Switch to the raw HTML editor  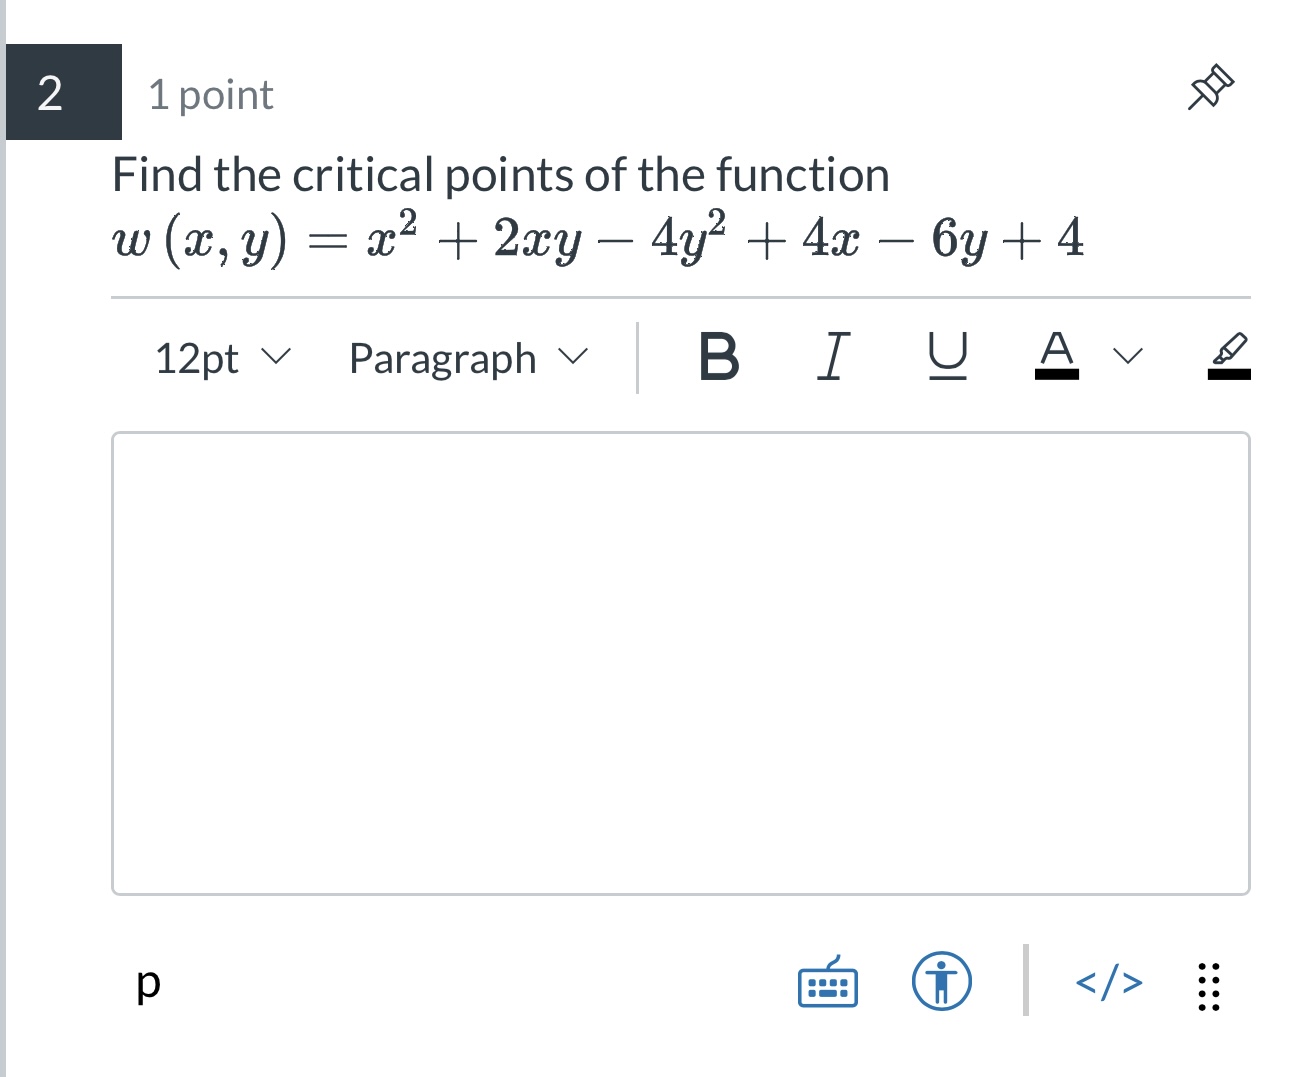tap(1108, 982)
